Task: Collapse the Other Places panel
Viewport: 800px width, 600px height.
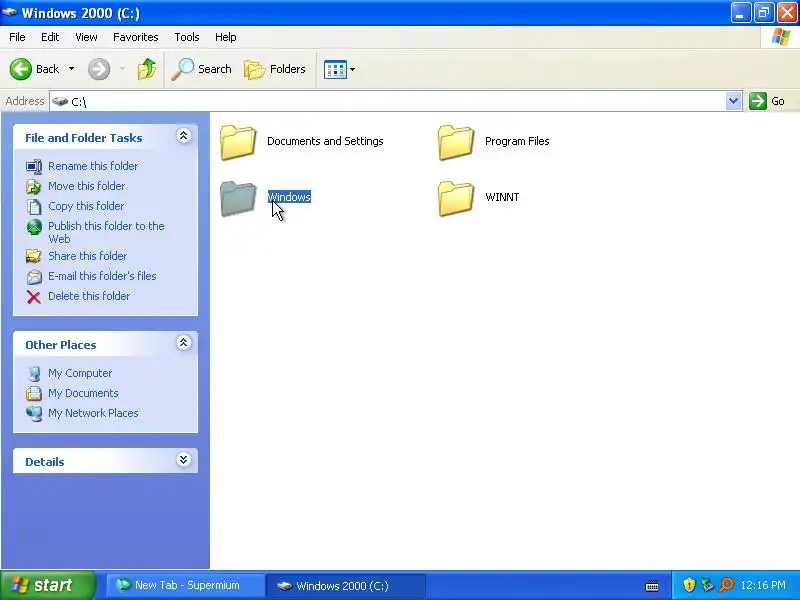Action: (184, 343)
